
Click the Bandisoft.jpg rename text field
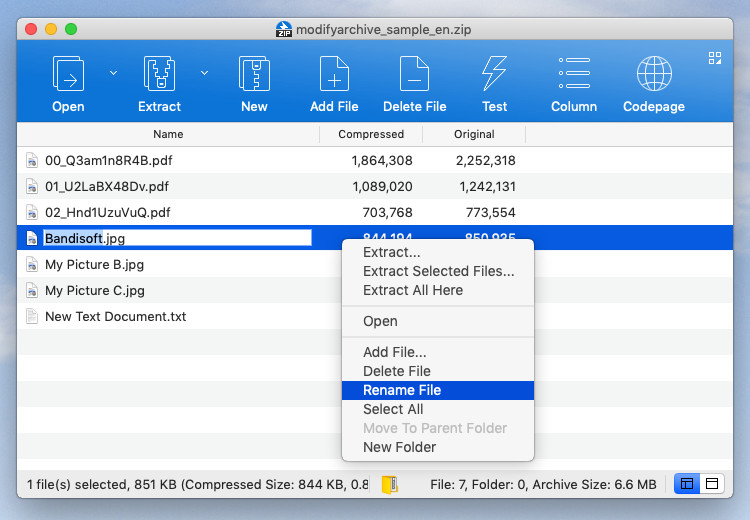[176, 238]
